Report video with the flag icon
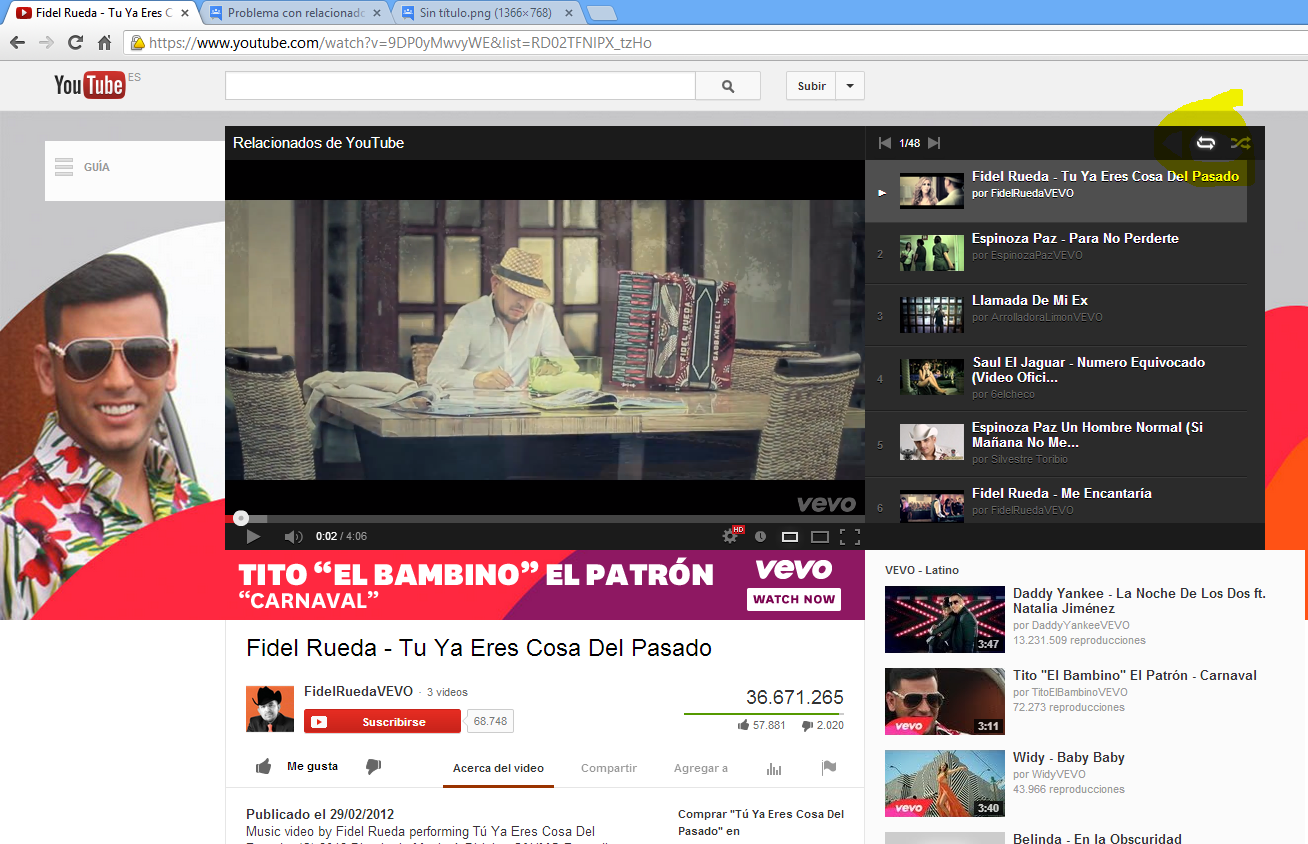The image size is (1308, 844). click(829, 768)
